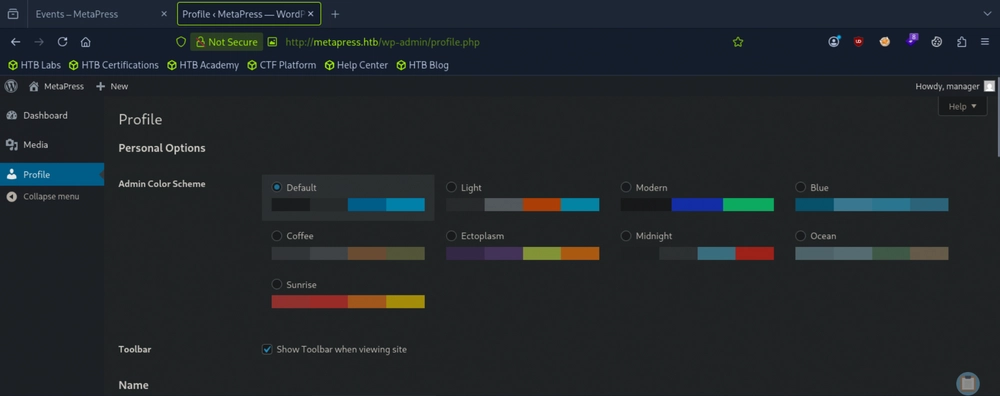Open the Help Center bookmark
Viewport: 1000px width, 396px height.
(356, 65)
